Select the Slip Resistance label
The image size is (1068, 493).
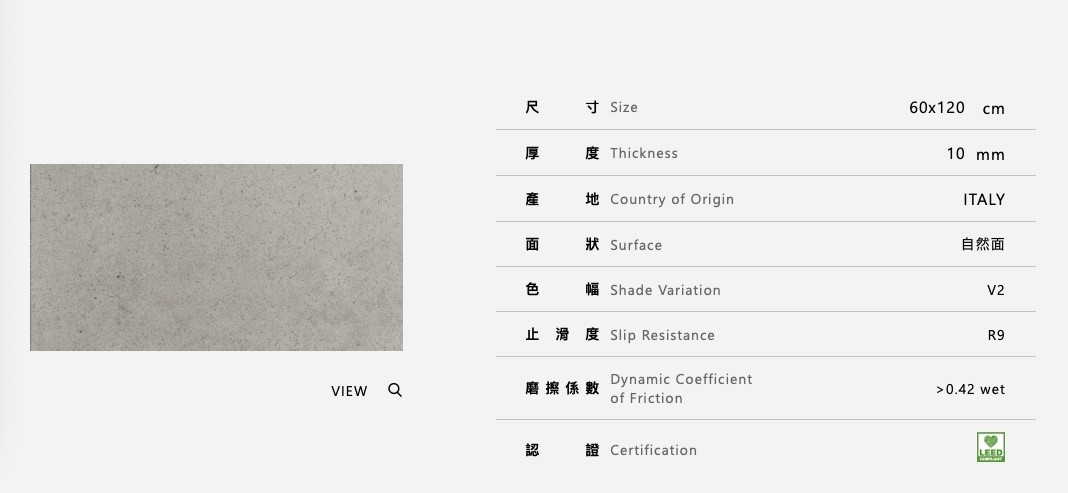[662, 335]
